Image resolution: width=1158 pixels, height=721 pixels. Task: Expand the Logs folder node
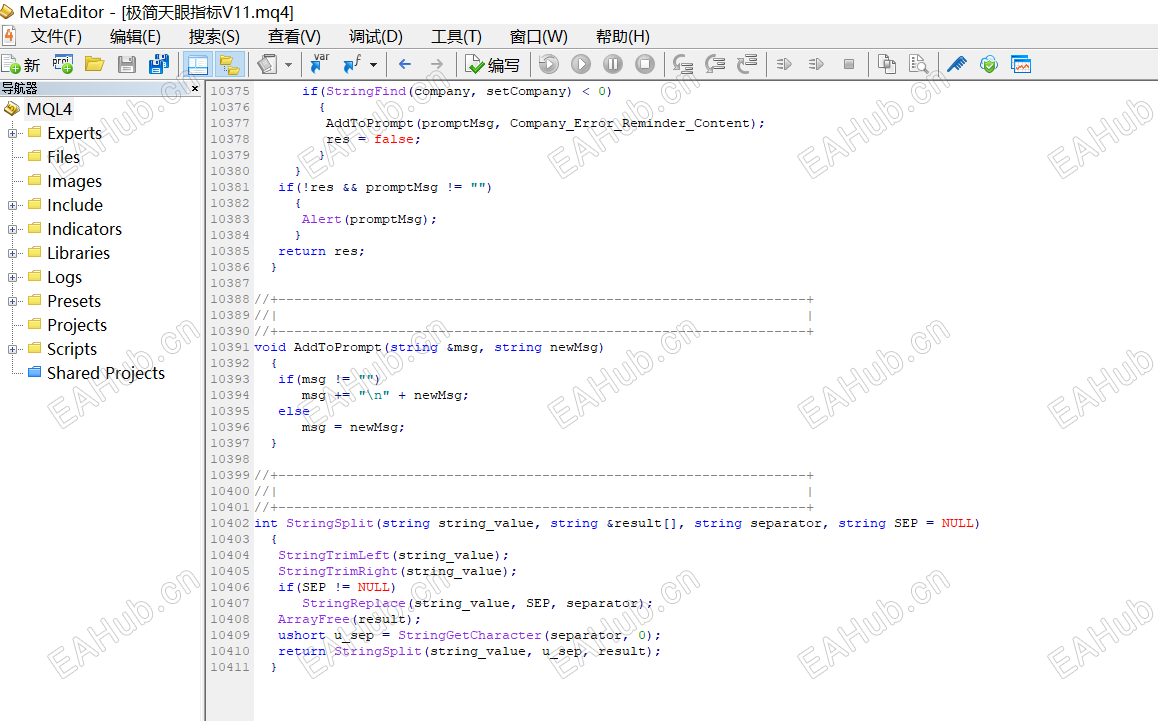point(12,278)
